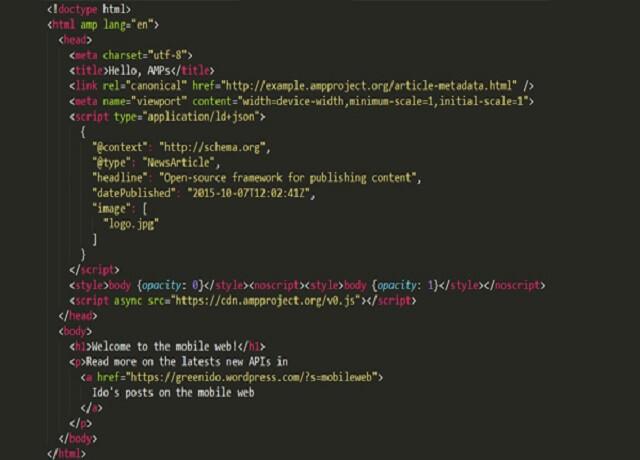Click the "Hello, AMPs" title text
Screen dimensions: 640x460
click(139, 71)
